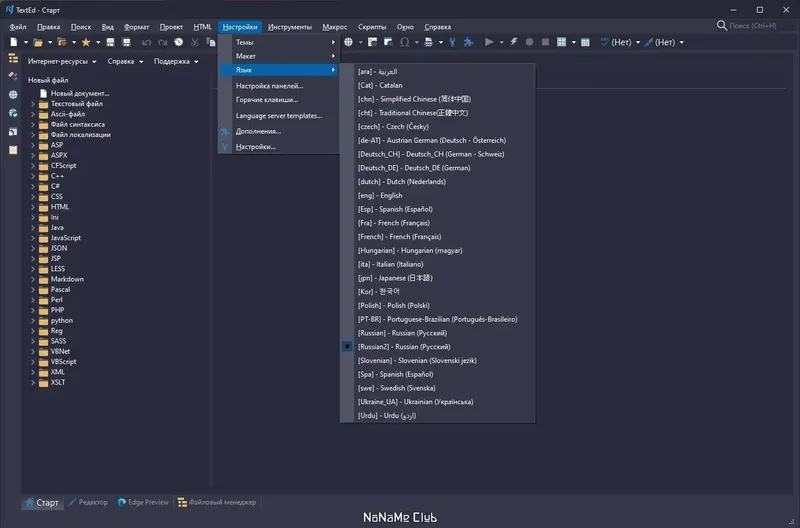Click the search magnifier icon at top right
Screen dimensions: 800x528
coord(721,26)
